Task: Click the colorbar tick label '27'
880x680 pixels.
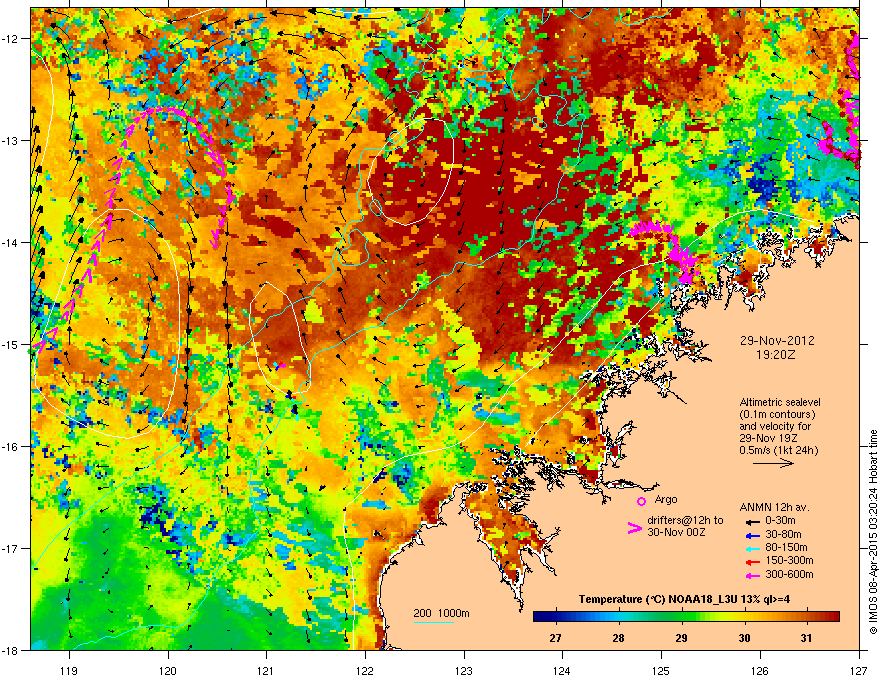Action: pyautogui.click(x=555, y=638)
